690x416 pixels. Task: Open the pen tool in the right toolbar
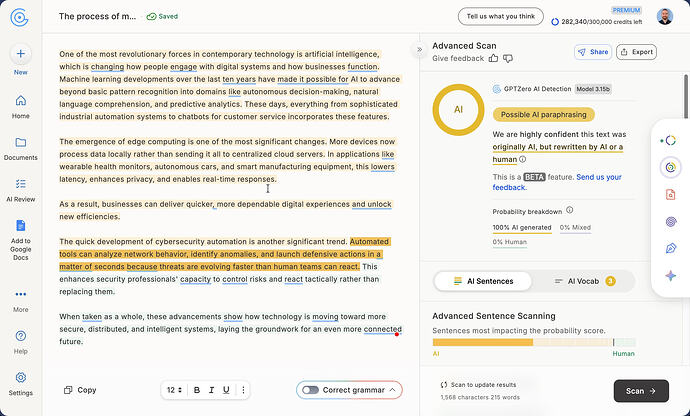coord(670,249)
